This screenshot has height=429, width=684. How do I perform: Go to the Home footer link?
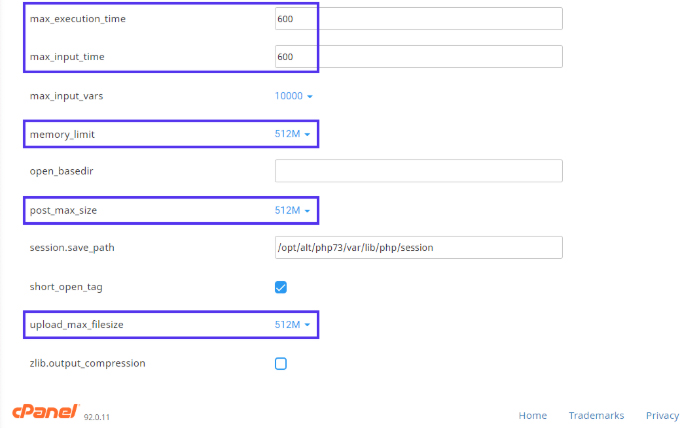(532, 416)
